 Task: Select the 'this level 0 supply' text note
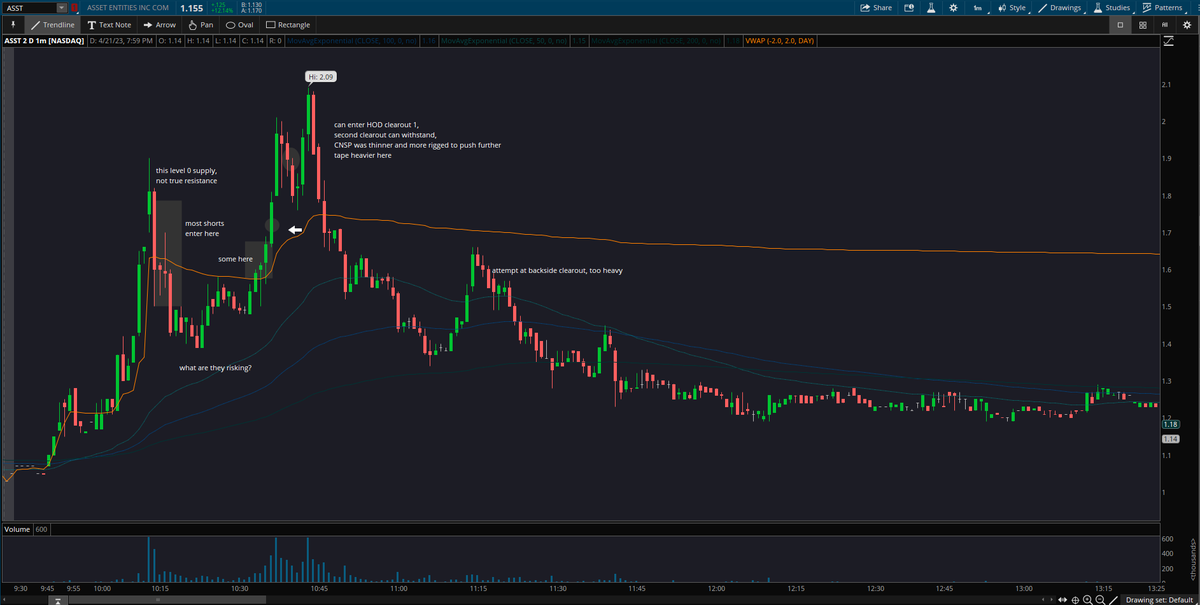coord(187,176)
